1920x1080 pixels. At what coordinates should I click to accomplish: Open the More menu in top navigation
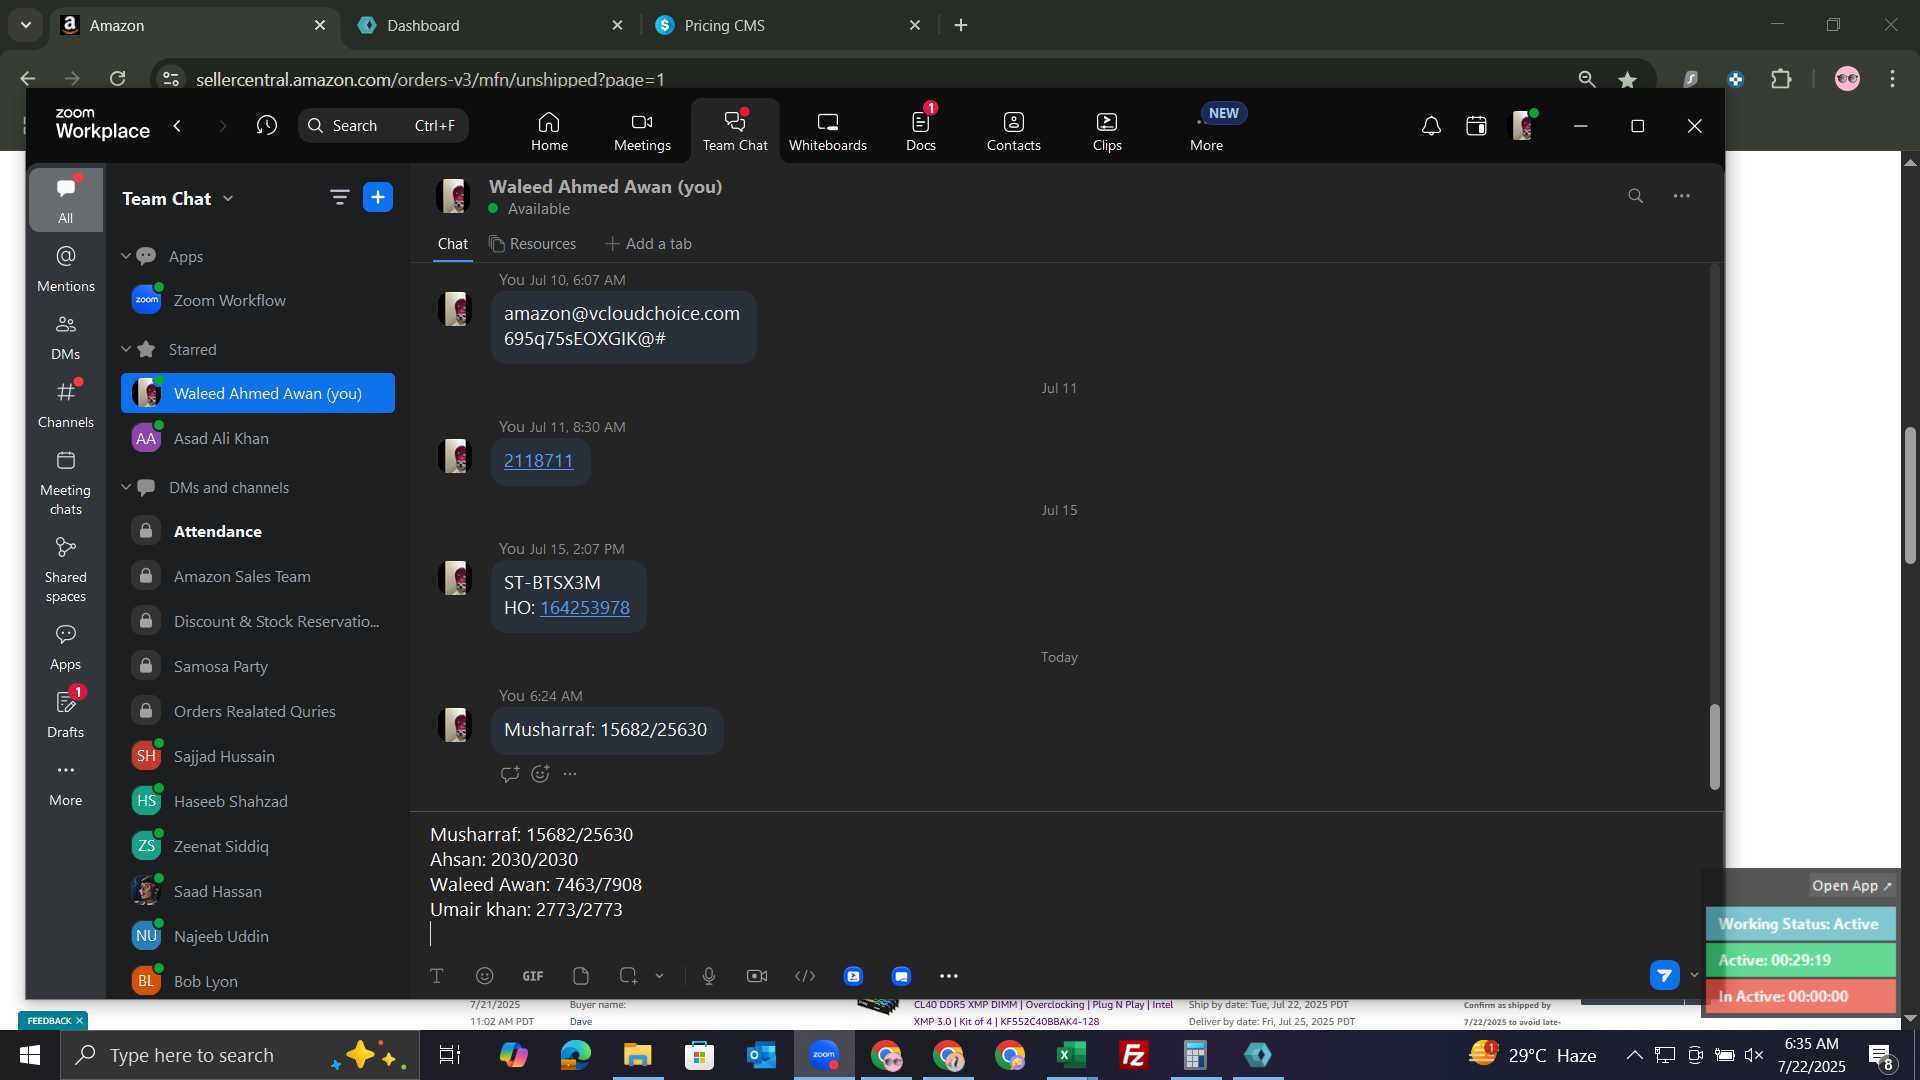click(x=1207, y=131)
